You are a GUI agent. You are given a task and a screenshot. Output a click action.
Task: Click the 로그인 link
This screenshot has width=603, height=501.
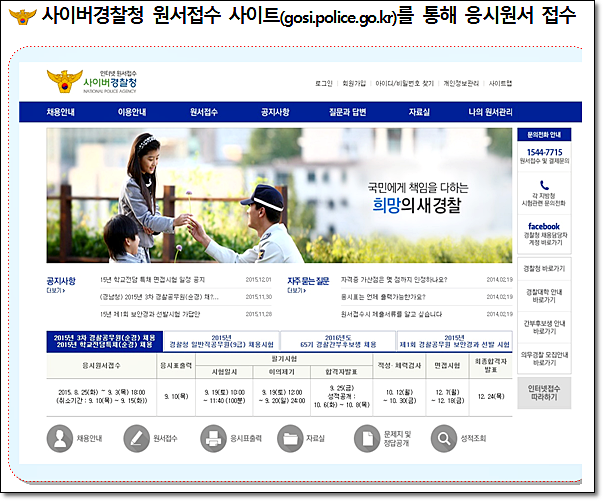coord(324,83)
